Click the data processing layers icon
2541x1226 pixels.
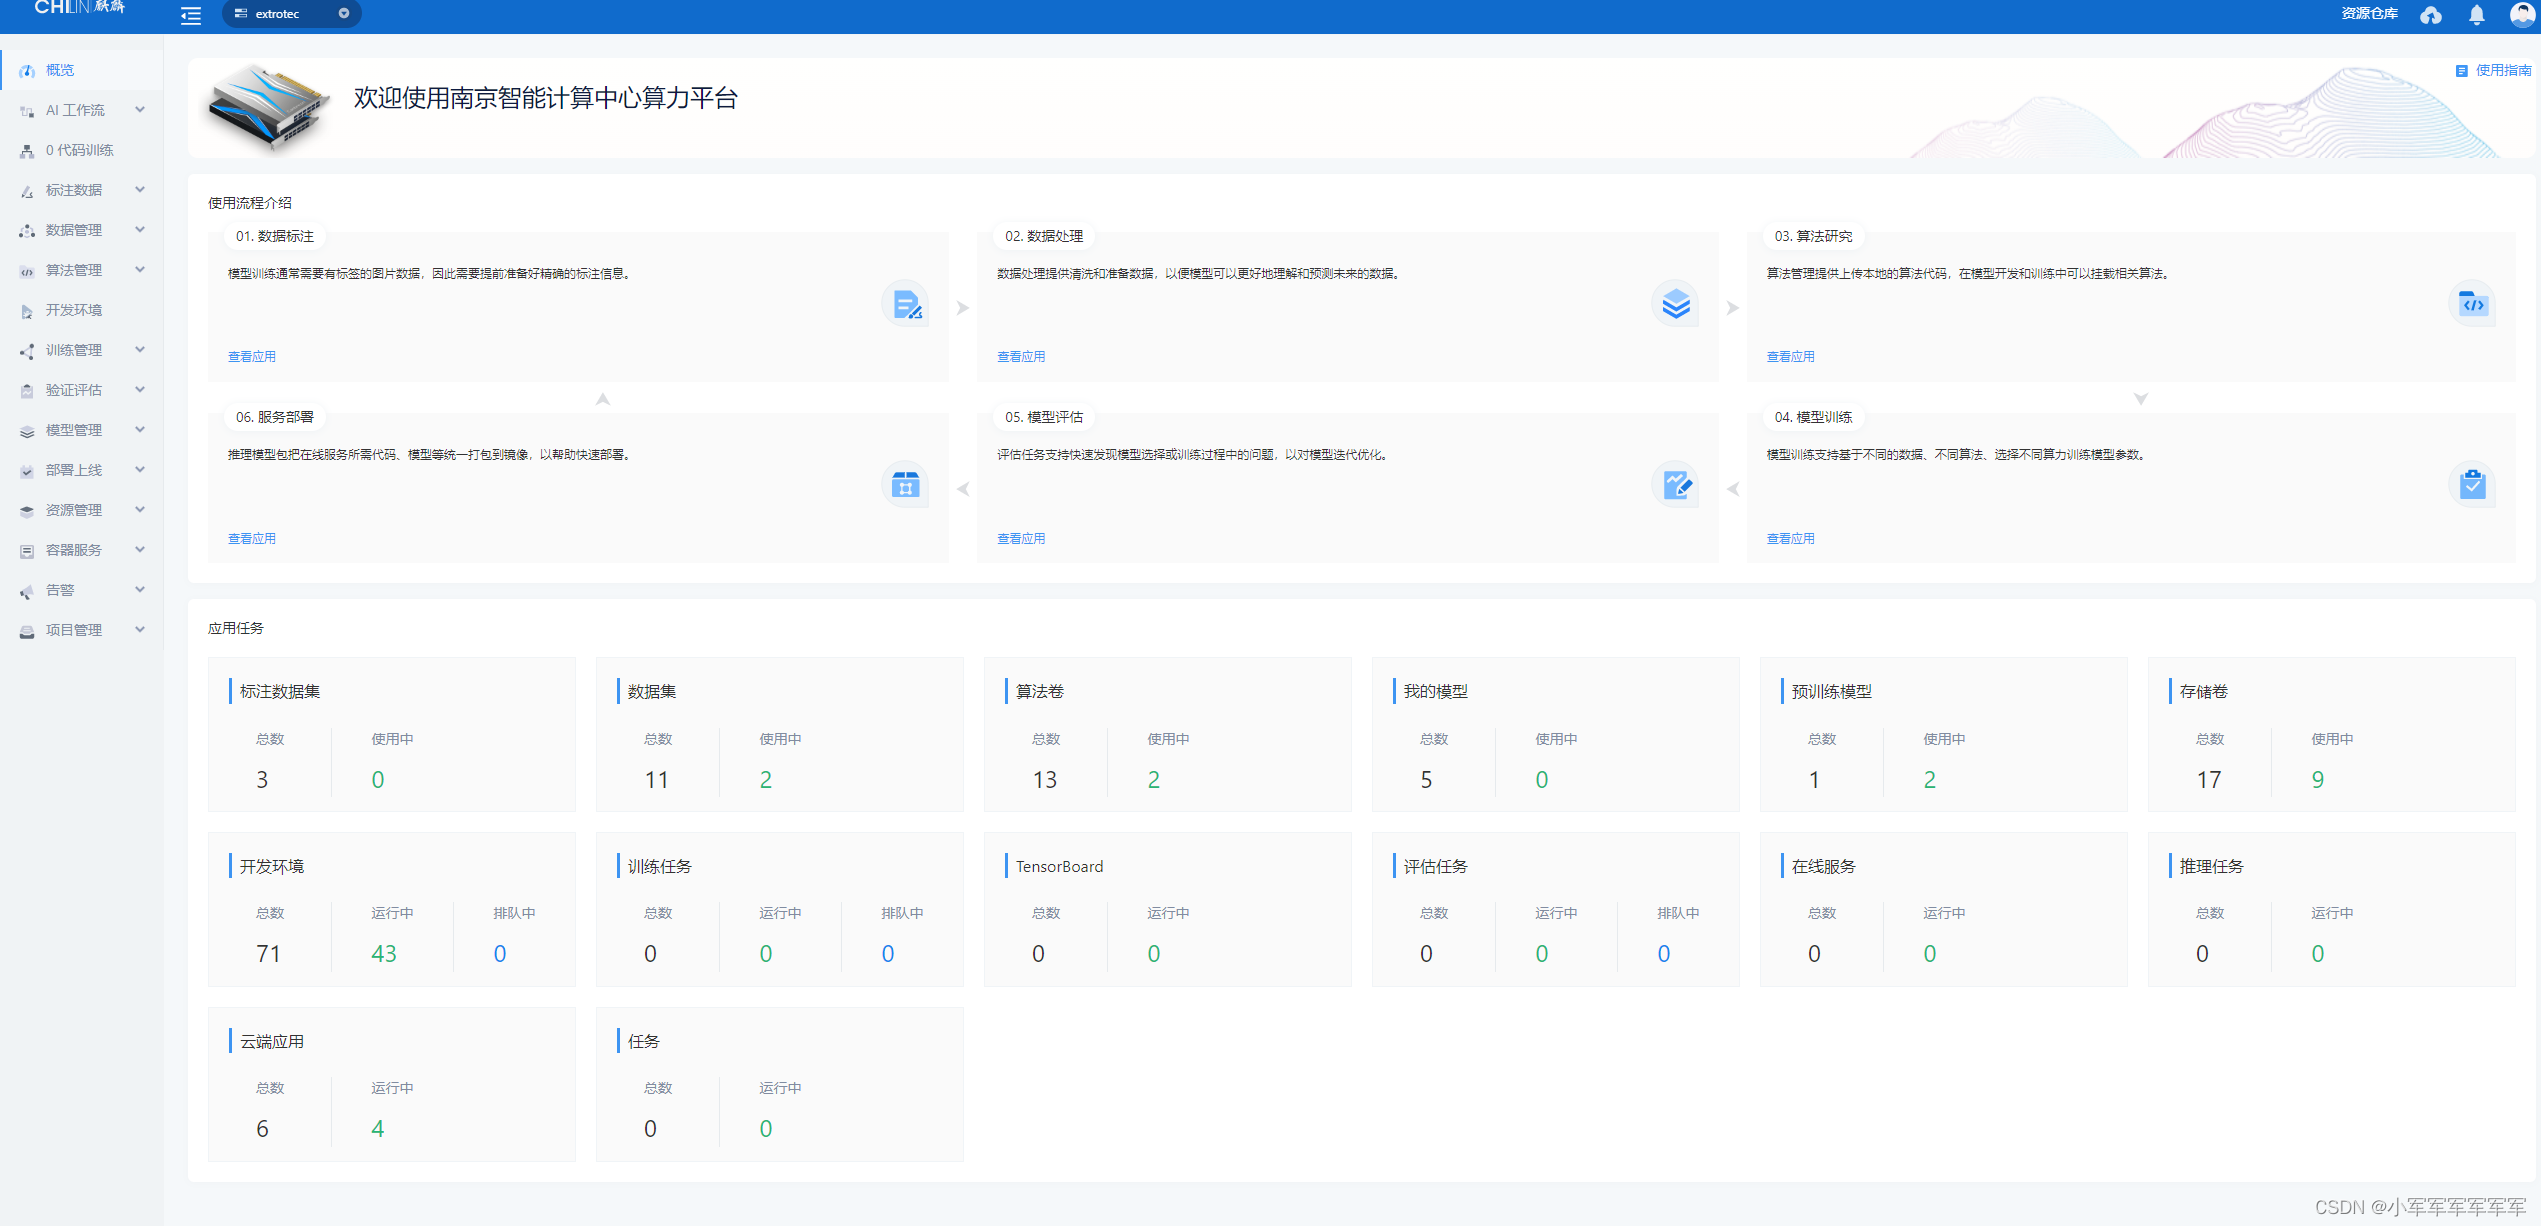coord(1675,305)
